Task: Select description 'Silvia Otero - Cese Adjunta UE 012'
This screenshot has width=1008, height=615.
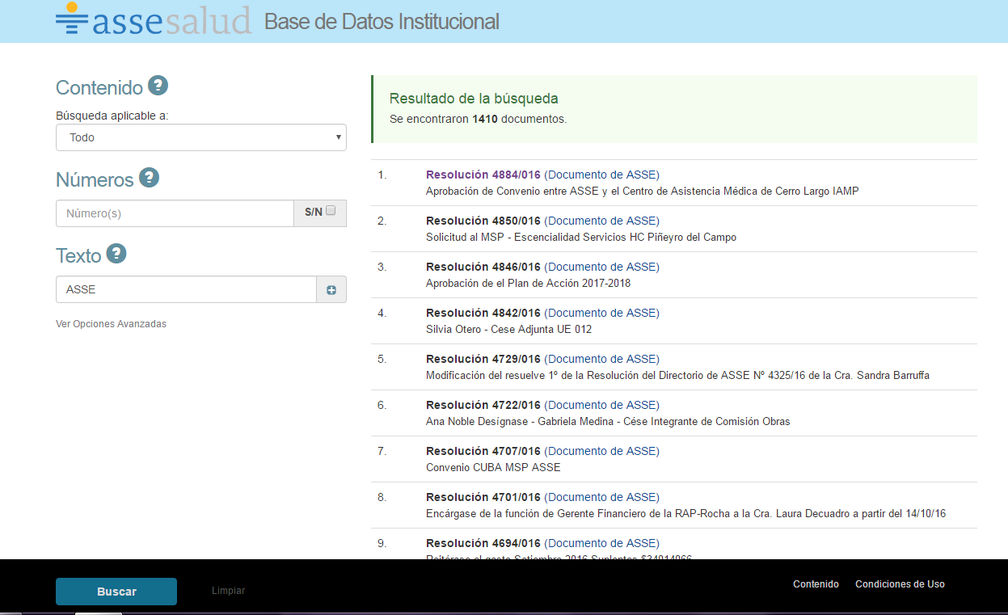Action: coord(508,330)
